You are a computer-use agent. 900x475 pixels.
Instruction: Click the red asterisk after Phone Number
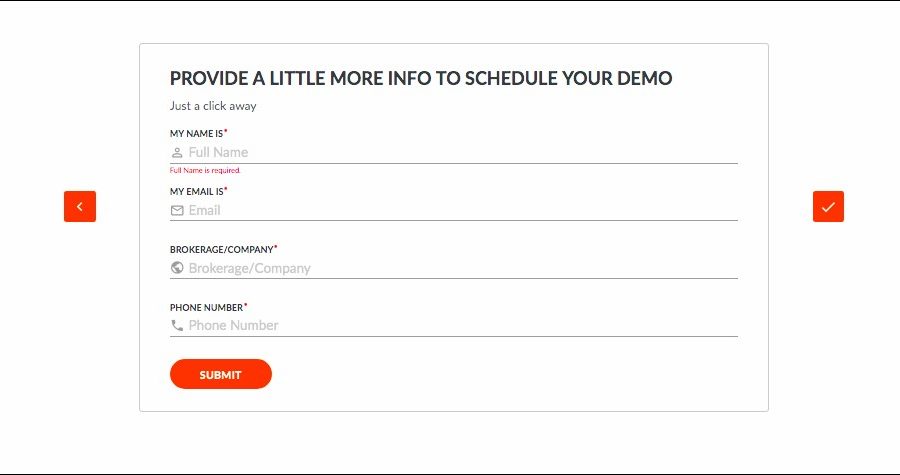[x=246, y=305]
